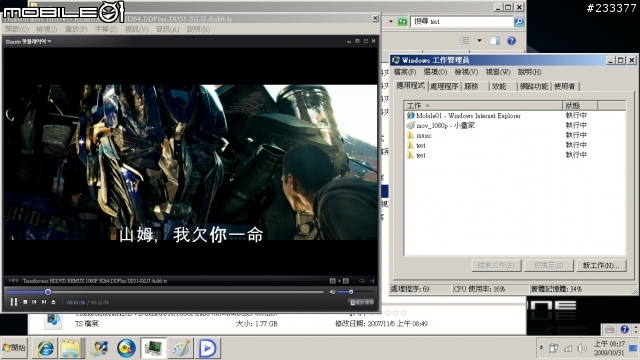Show hidden tray icons arrow
Screen dimensions: 640x360
tap(541, 348)
